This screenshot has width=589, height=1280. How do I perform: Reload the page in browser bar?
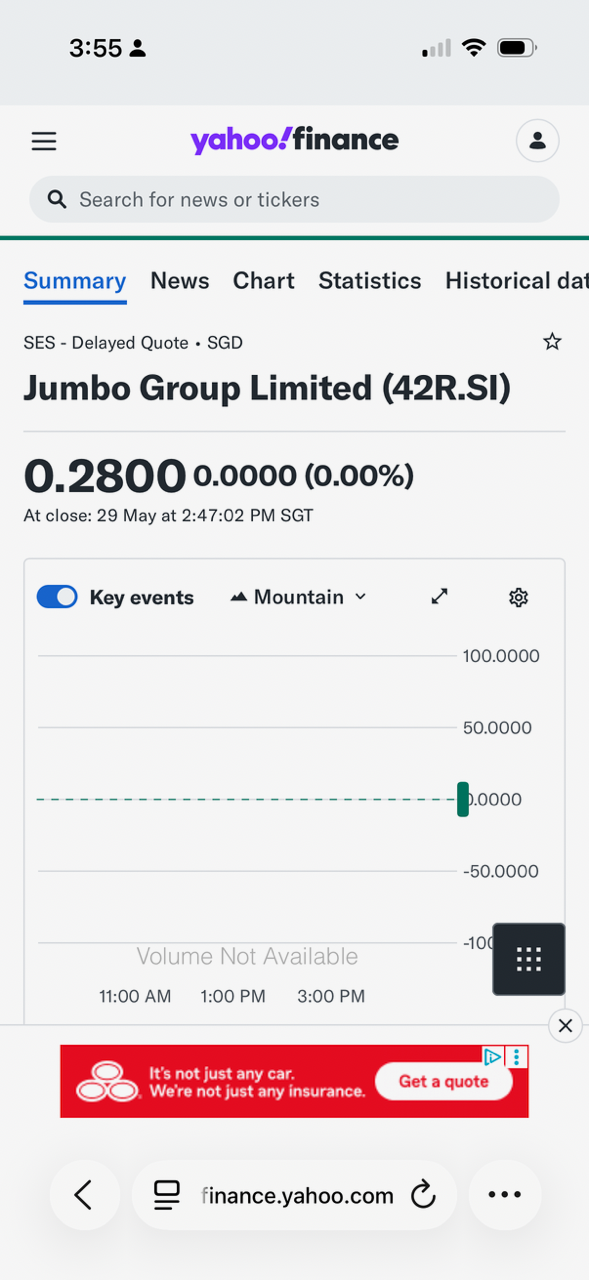click(x=423, y=1194)
